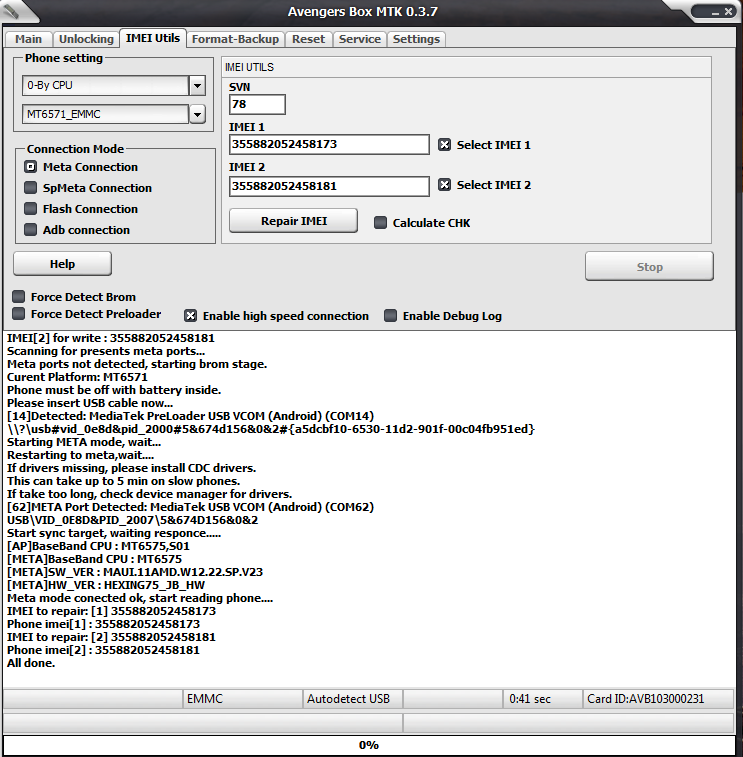
Task: Click '[META]HW_VER : HEXING75_JB_HW' log line
Action: pos(106,585)
